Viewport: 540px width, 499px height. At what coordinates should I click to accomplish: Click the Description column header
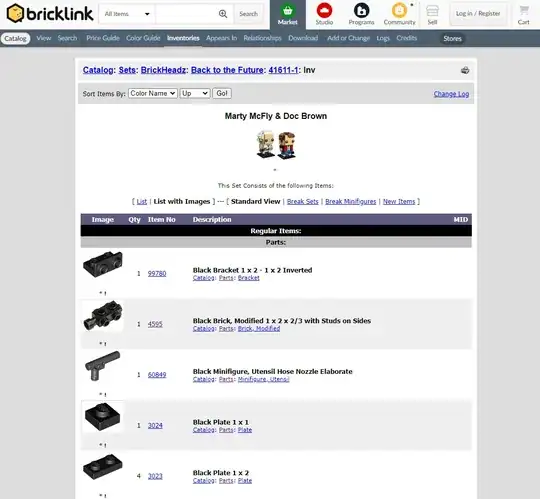coord(212,219)
